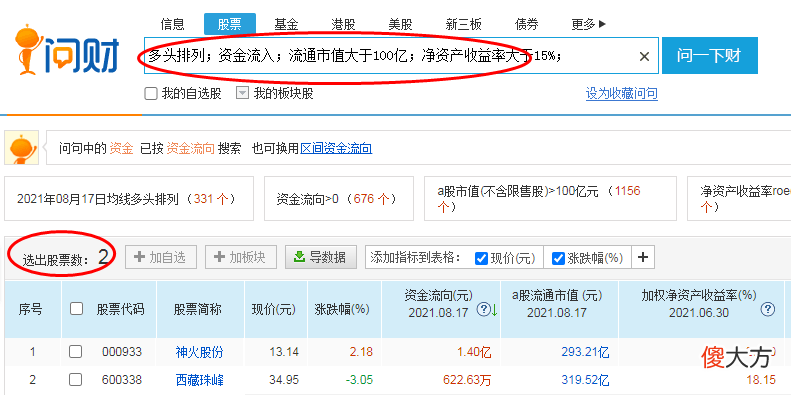Open stock link 神火股份

coord(199,352)
